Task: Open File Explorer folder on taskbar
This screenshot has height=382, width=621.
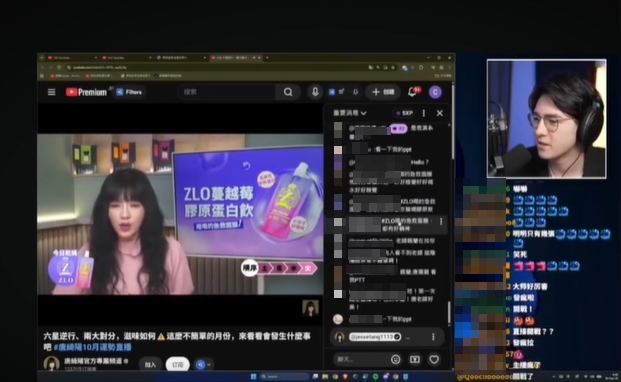Action: tap(325, 376)
